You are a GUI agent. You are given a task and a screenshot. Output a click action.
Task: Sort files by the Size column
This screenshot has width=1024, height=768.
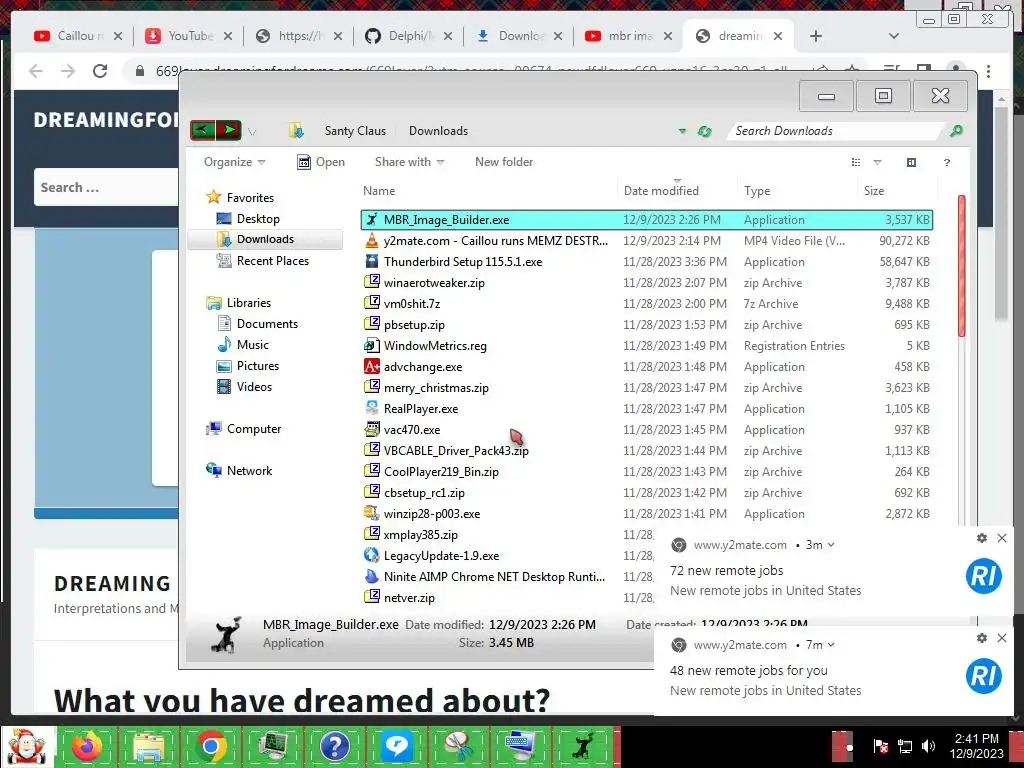pyautogui.click(x=874, y=191)
